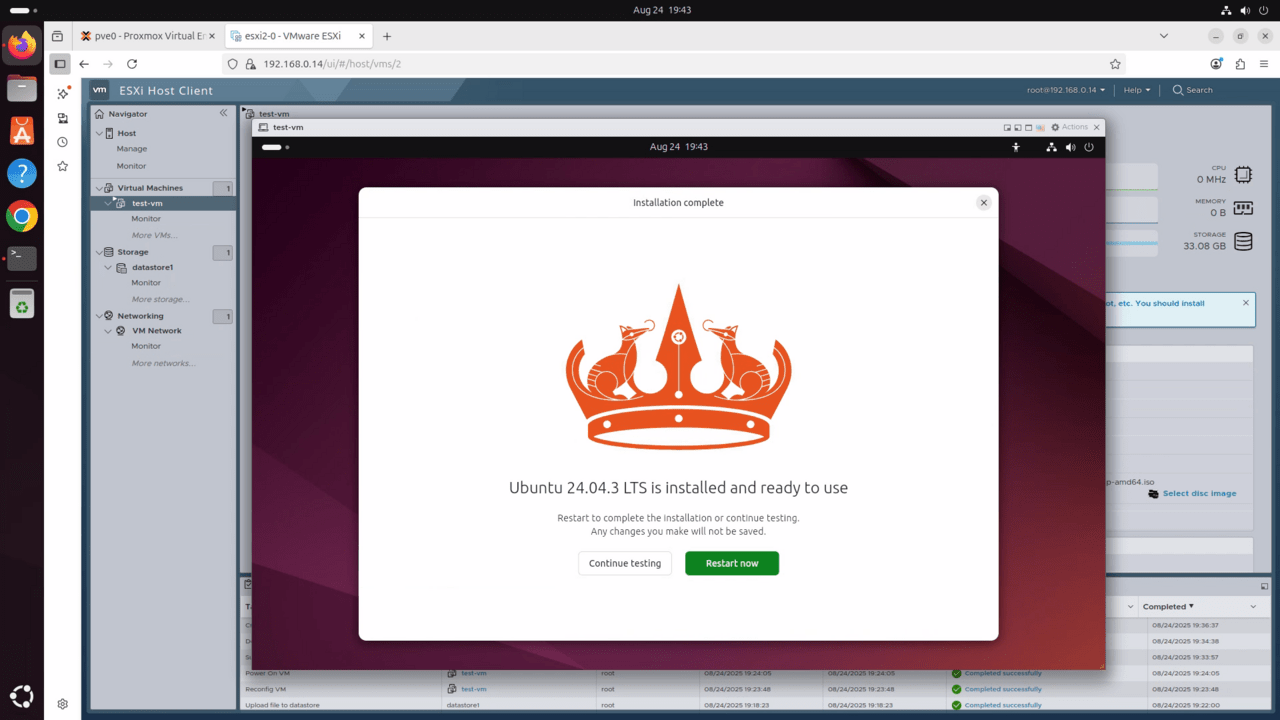The height and width of the screenshot is (720, 1280).
Task: Choose Continue testing in the installer
Action: click(x=625, y=563)
